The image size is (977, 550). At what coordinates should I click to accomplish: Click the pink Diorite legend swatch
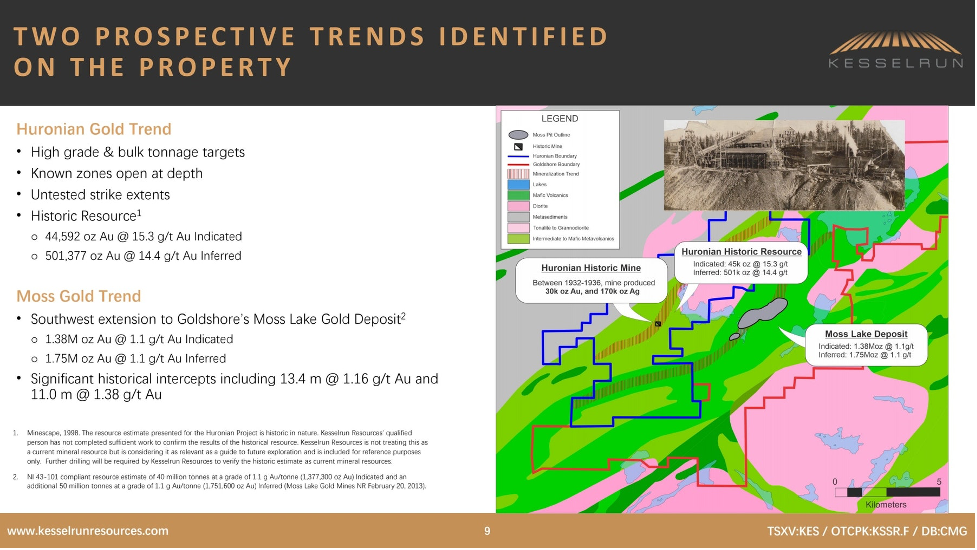click(518, 206)
